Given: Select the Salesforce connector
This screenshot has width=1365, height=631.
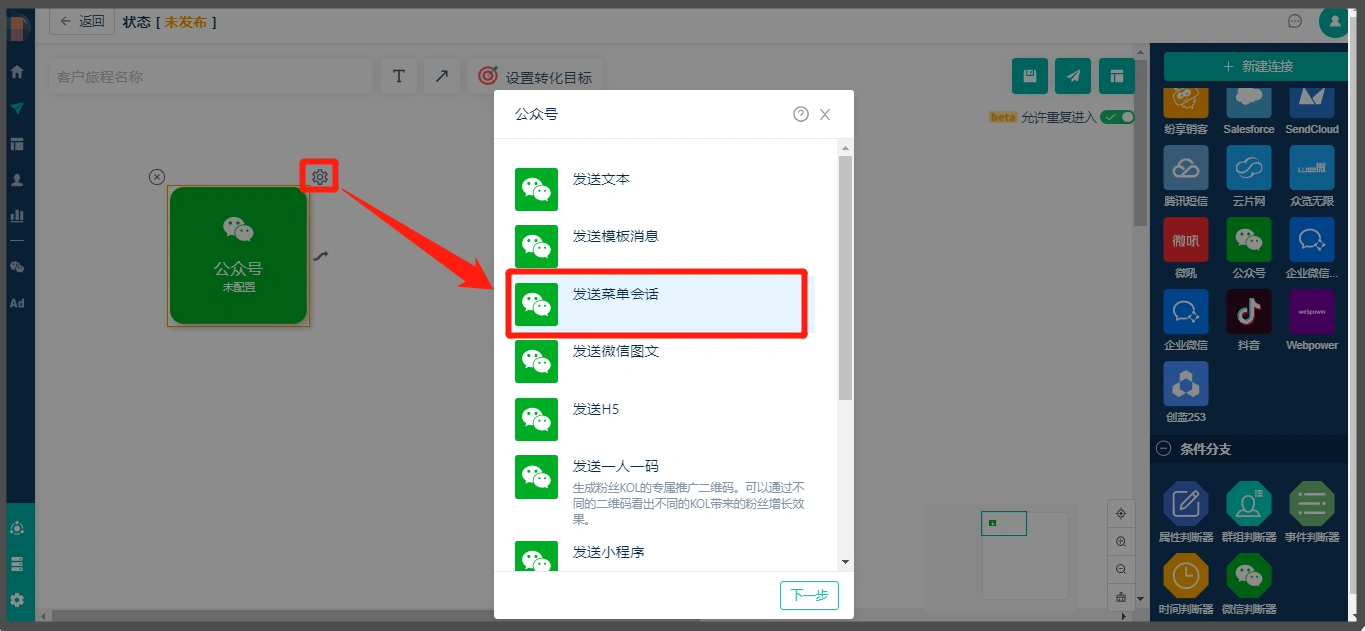Looking at the screenshot, I should click(1249, 110).
